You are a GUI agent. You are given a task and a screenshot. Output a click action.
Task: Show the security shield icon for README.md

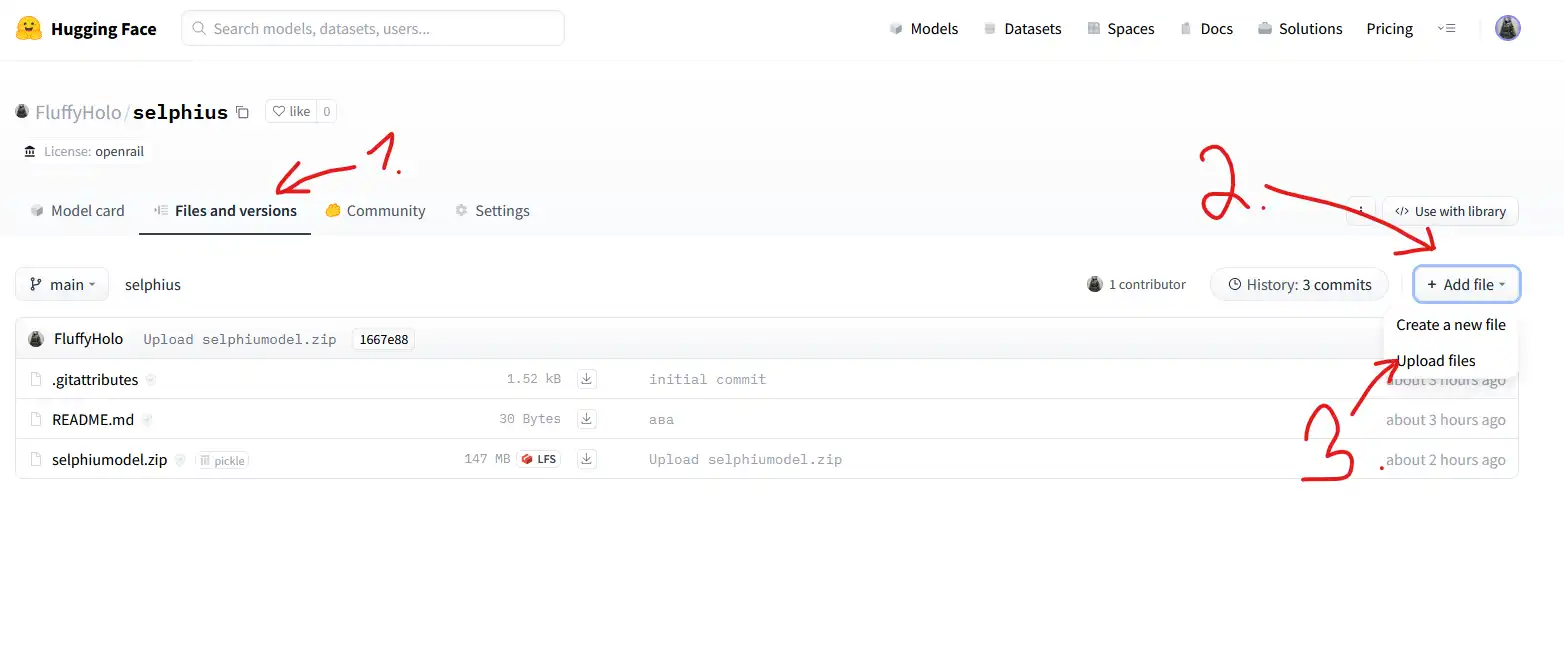pos(146,419)
